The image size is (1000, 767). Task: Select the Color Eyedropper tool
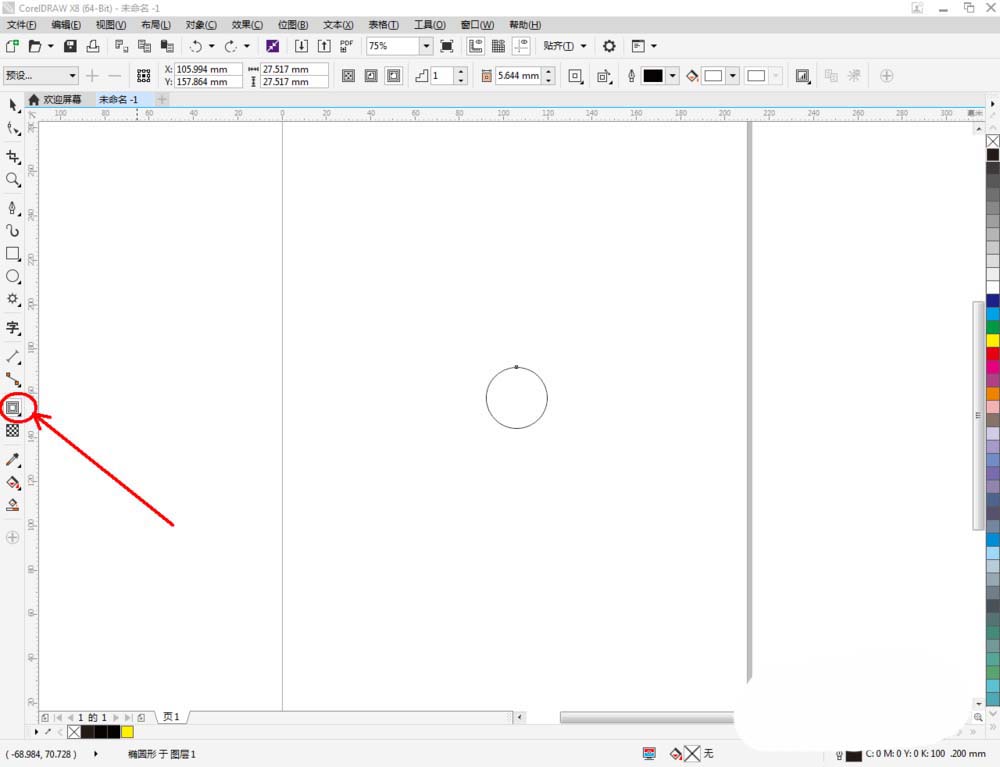point(13,459)
